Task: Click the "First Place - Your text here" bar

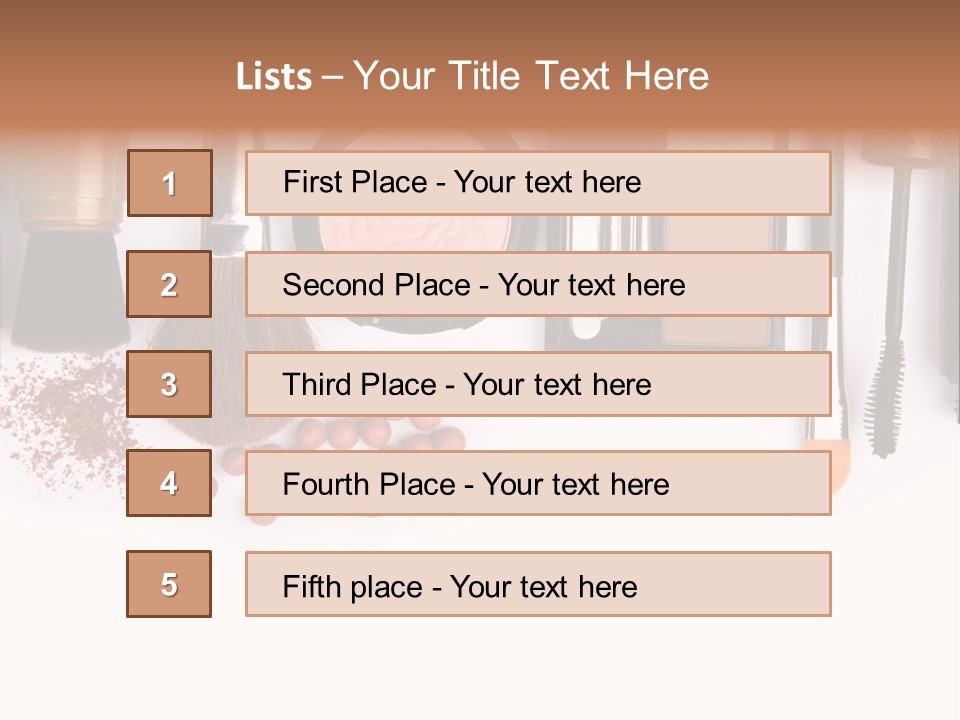Action: click(538, 183)
